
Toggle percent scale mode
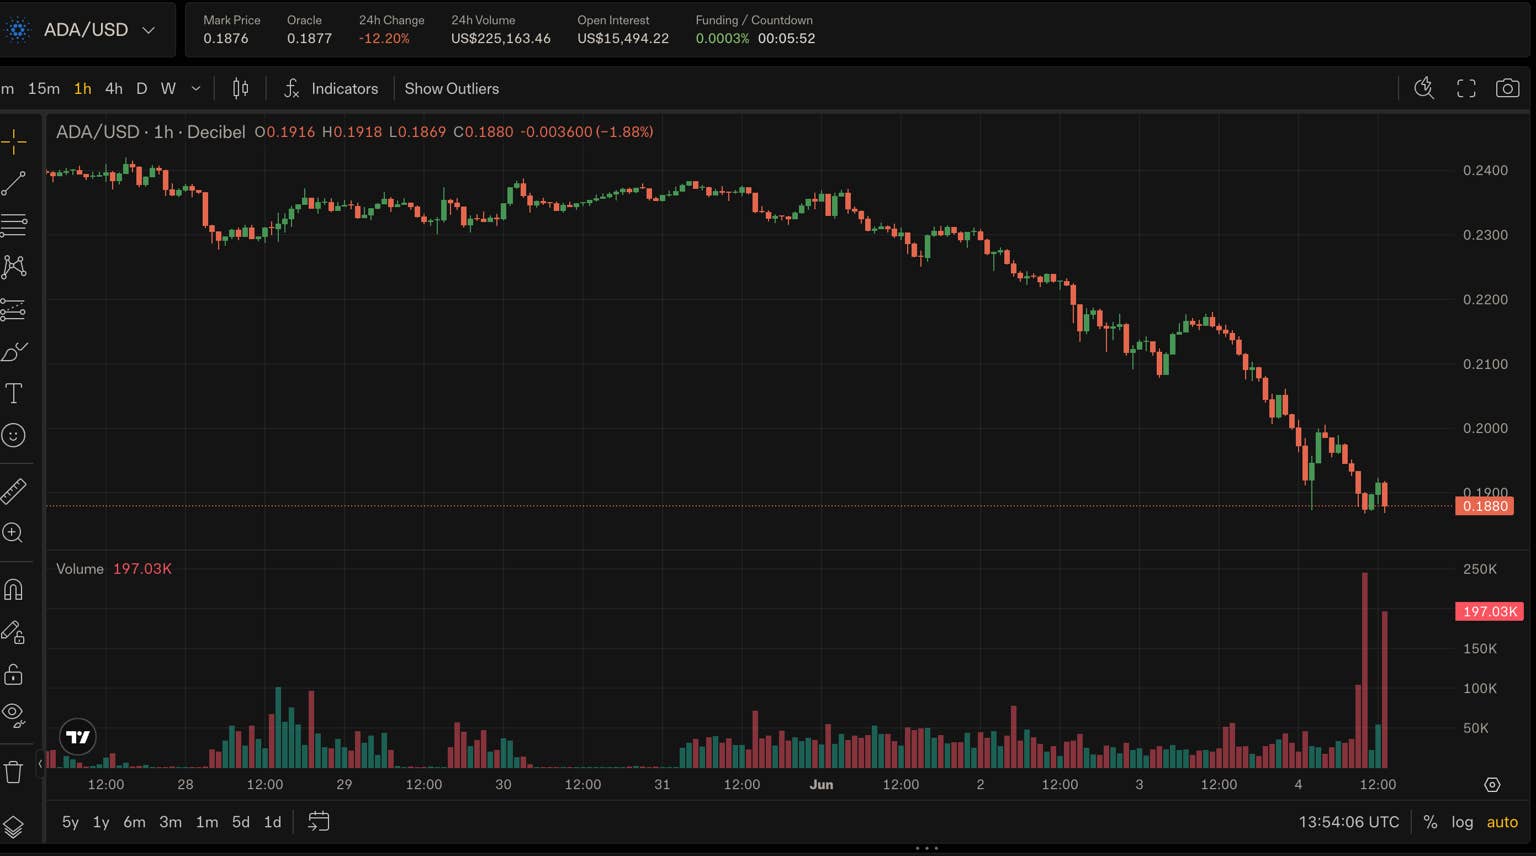click(1430, 822)
